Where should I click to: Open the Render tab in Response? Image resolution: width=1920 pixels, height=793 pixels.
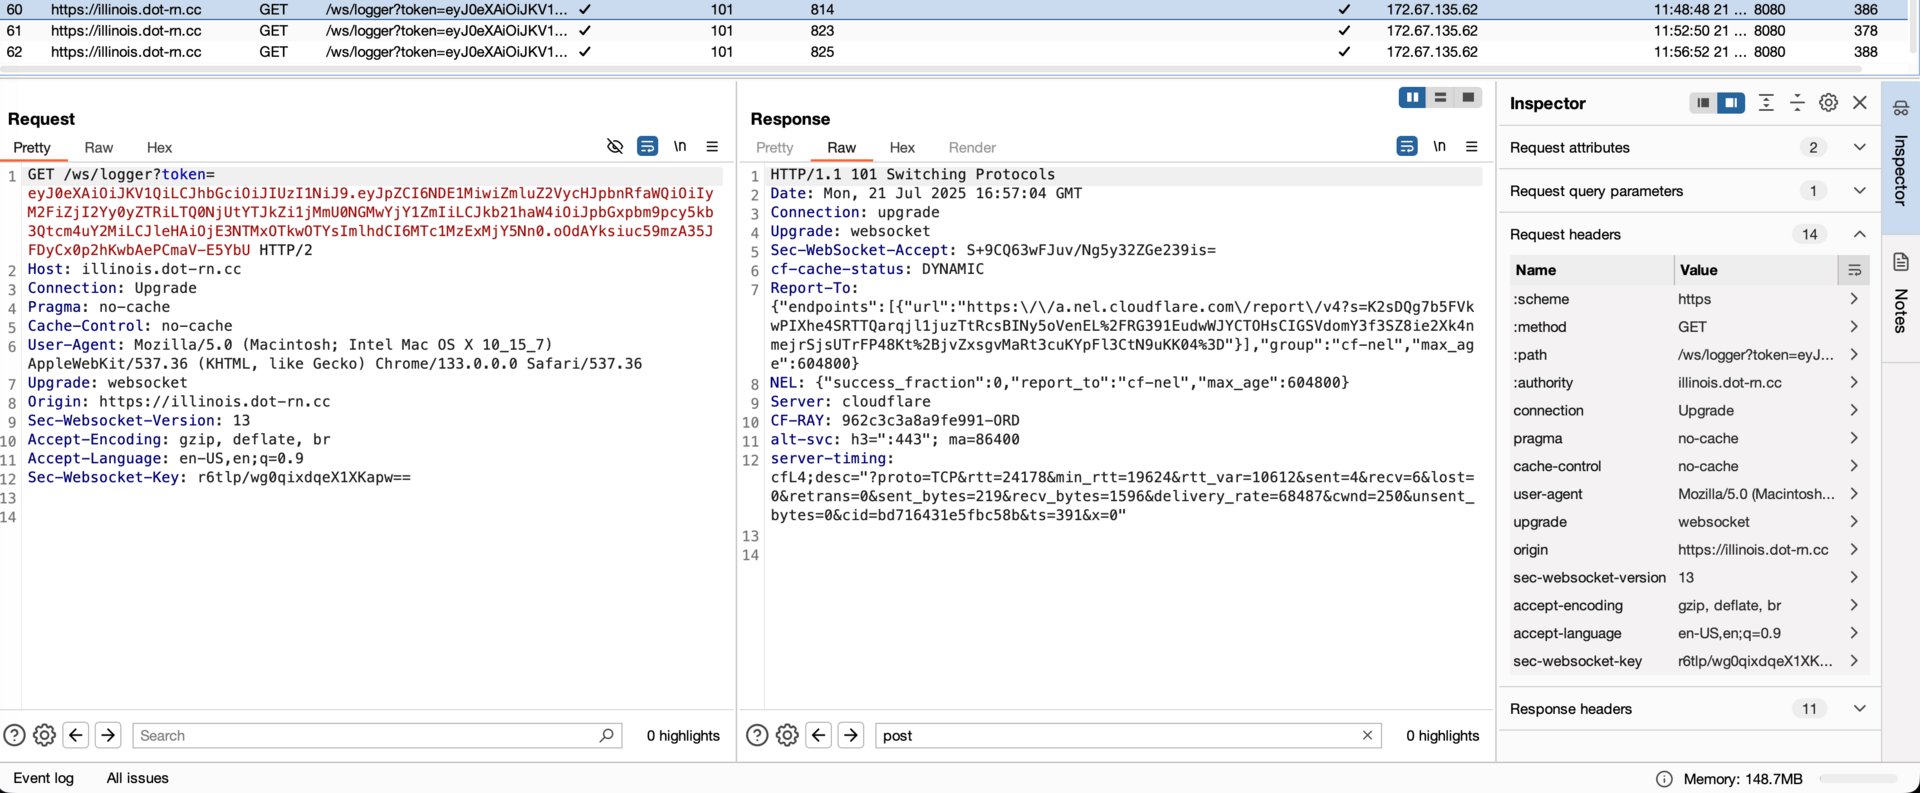971,147
